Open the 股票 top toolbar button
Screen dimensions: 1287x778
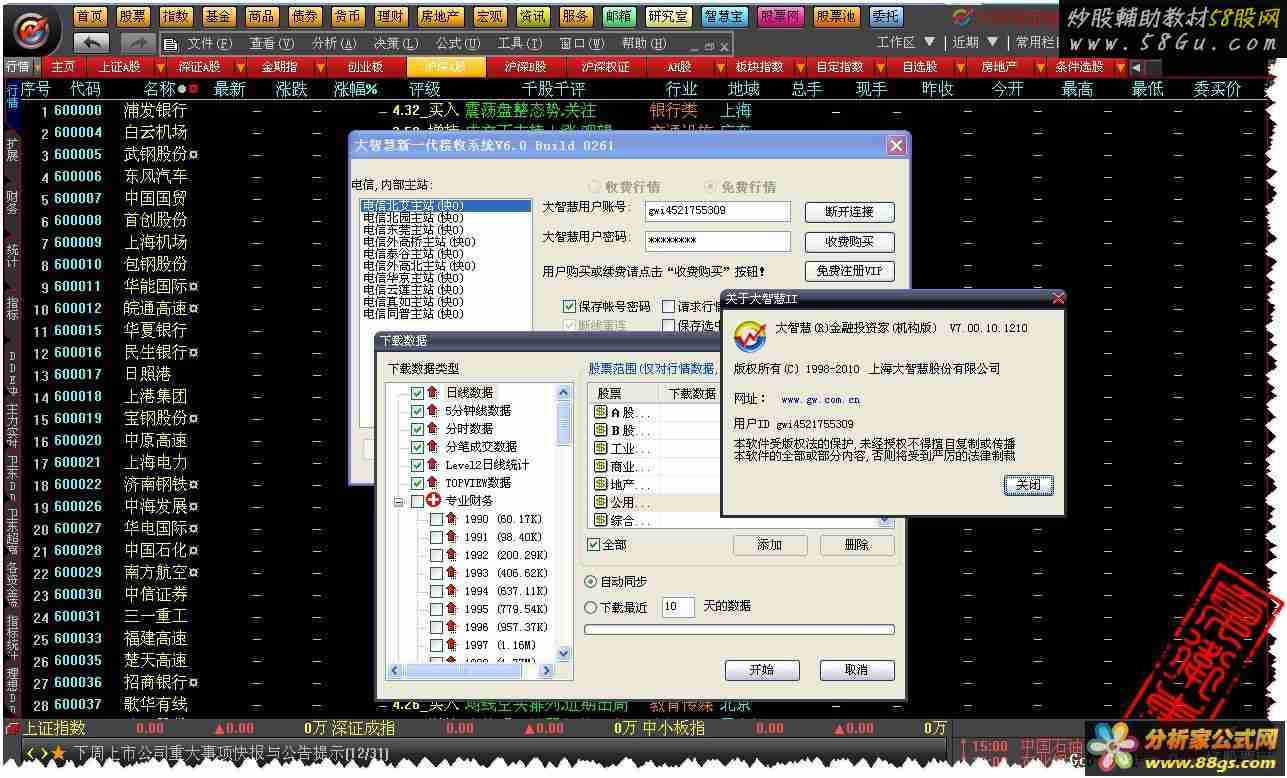pos(133,16)
